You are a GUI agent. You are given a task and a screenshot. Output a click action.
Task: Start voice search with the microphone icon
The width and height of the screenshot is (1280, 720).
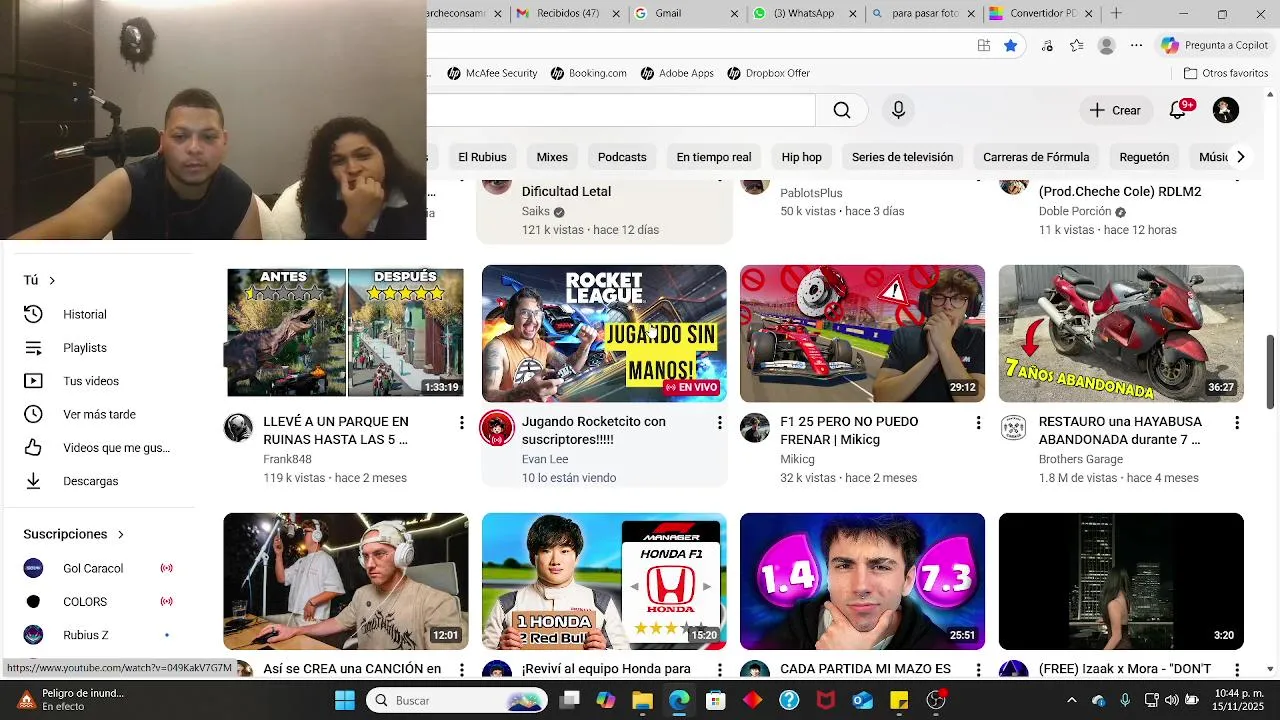coord(898,110)
